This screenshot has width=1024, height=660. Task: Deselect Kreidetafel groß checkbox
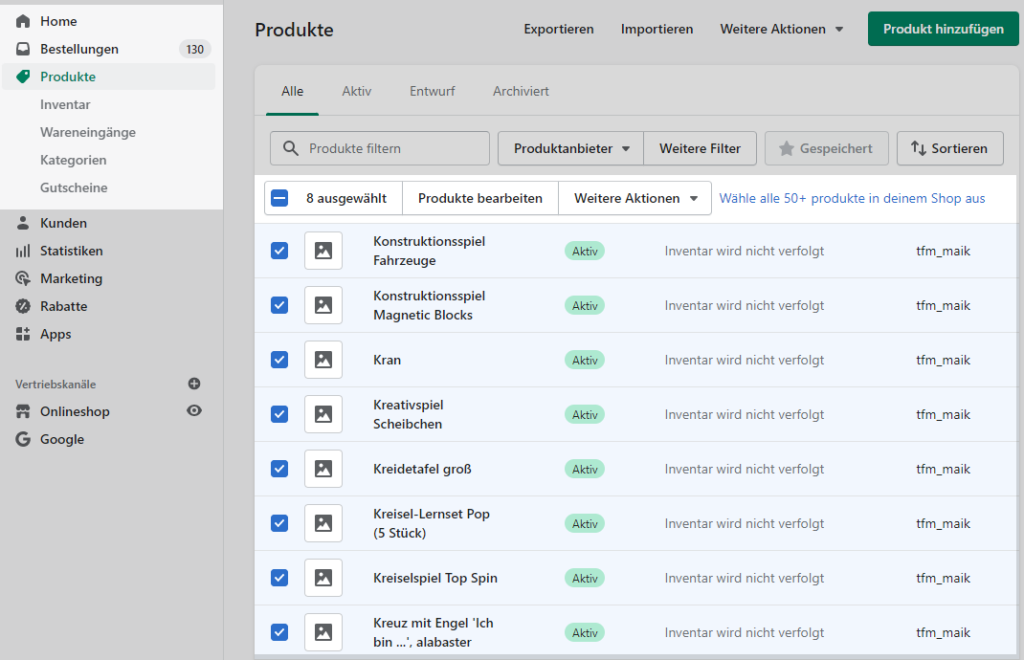(x=280, y=469)
